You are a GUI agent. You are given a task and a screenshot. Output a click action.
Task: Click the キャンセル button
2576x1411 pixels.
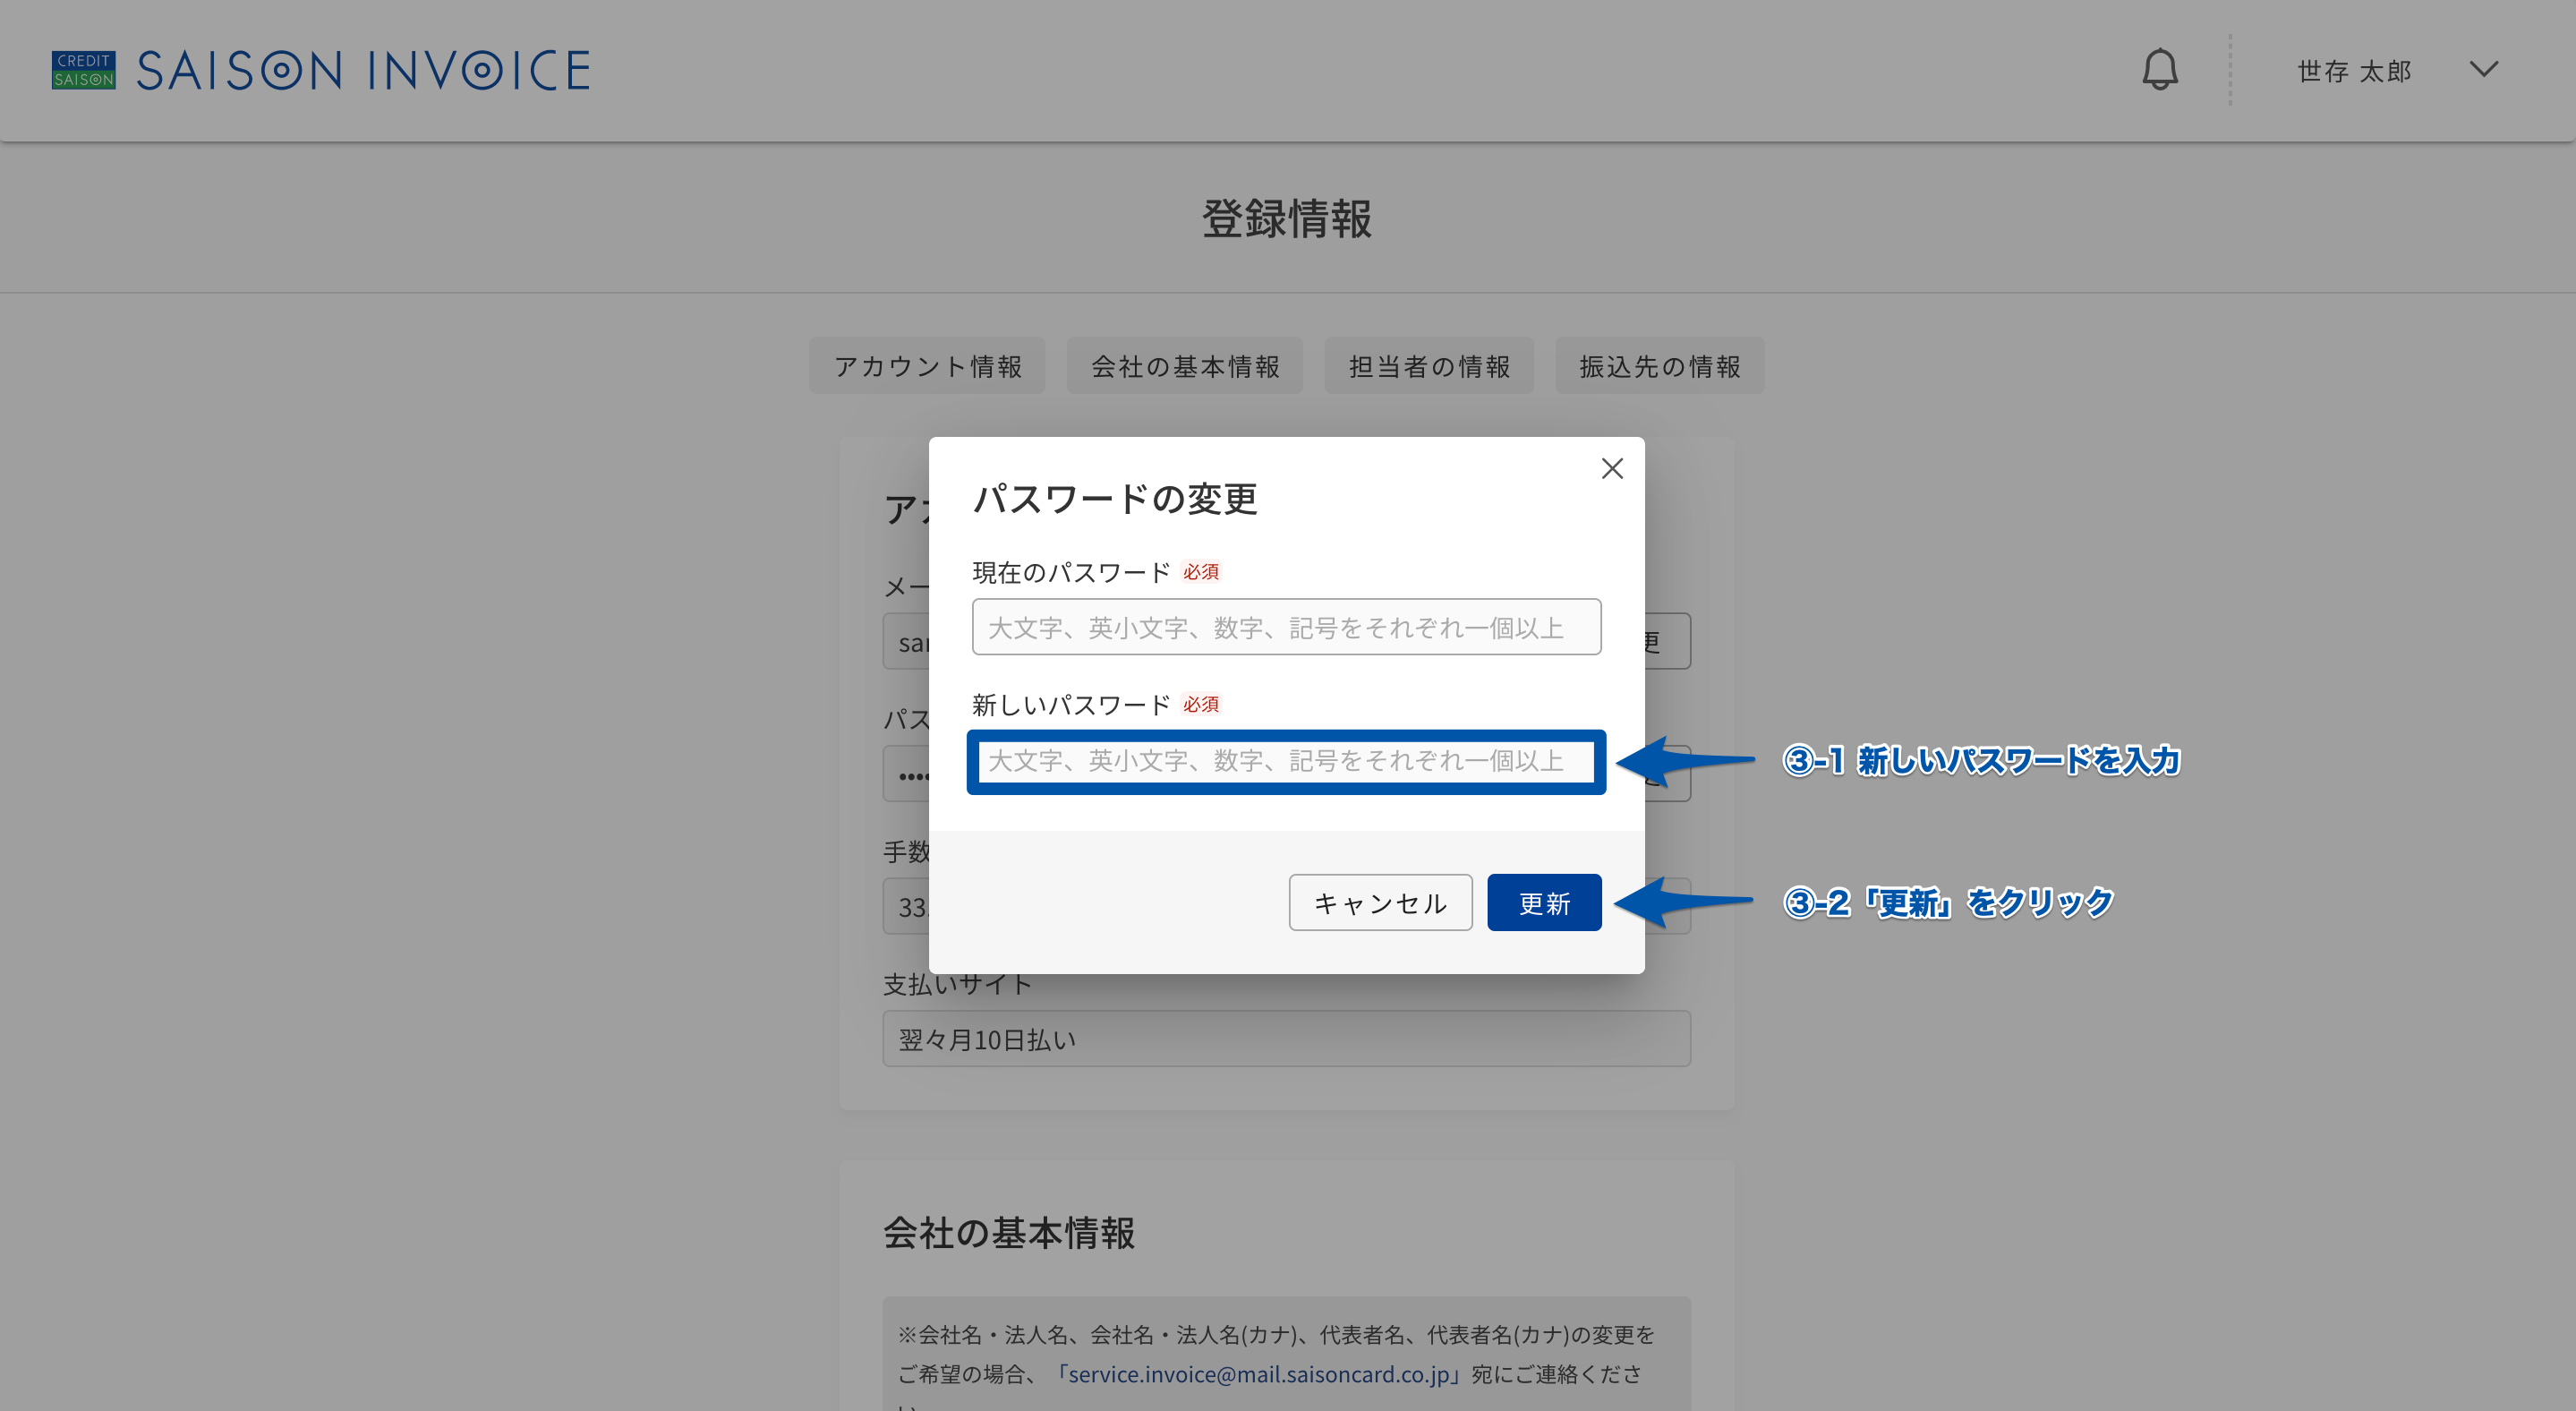[1380, 903]
